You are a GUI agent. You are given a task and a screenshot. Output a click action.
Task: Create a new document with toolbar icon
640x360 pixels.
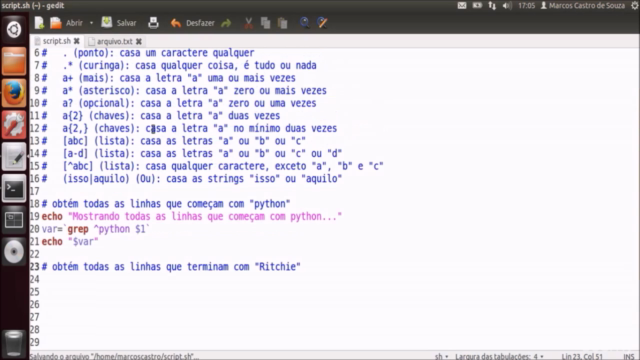39,23
